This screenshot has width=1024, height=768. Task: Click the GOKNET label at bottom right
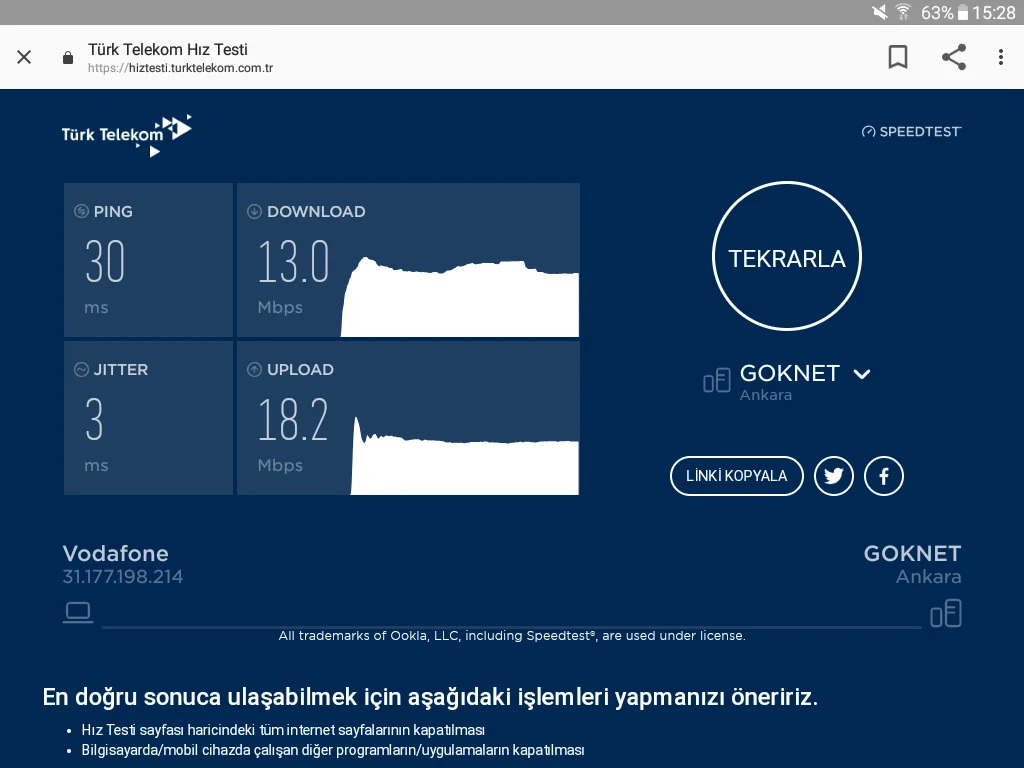point(912,554)
